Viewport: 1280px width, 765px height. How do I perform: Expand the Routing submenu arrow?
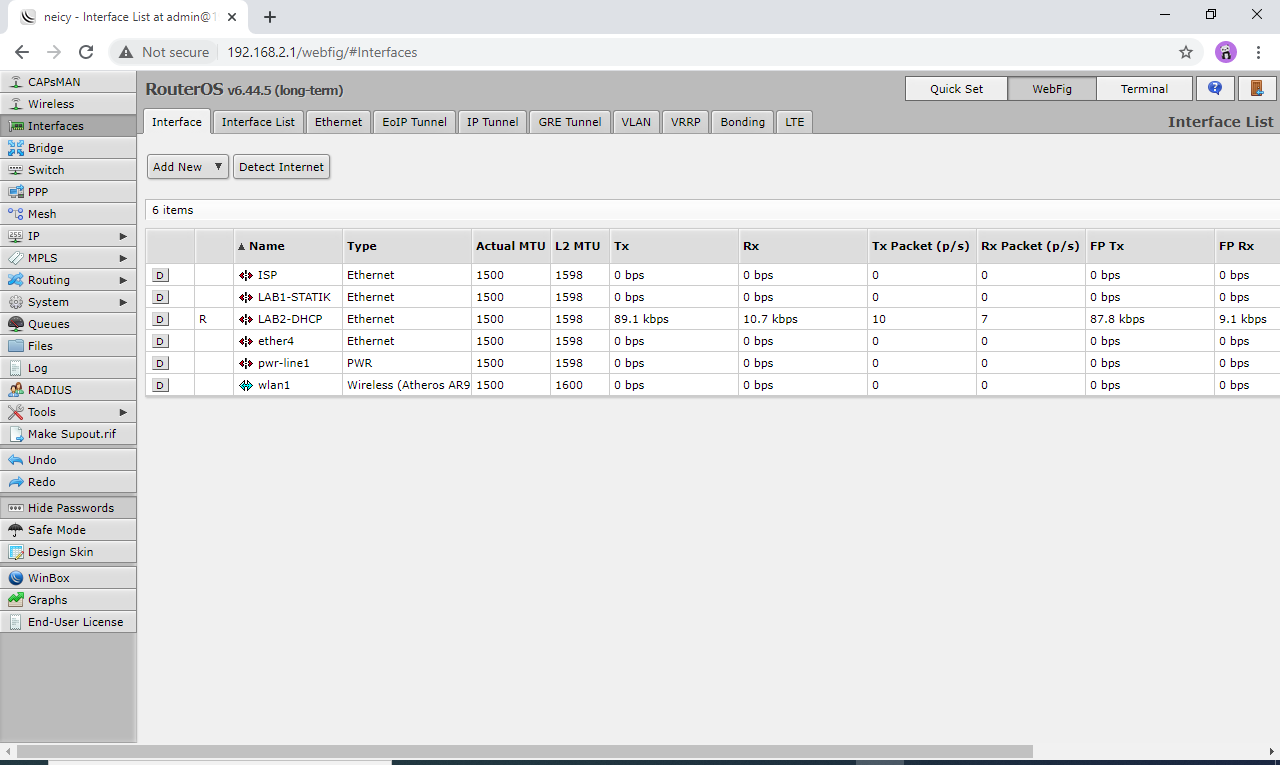point(123,280)
